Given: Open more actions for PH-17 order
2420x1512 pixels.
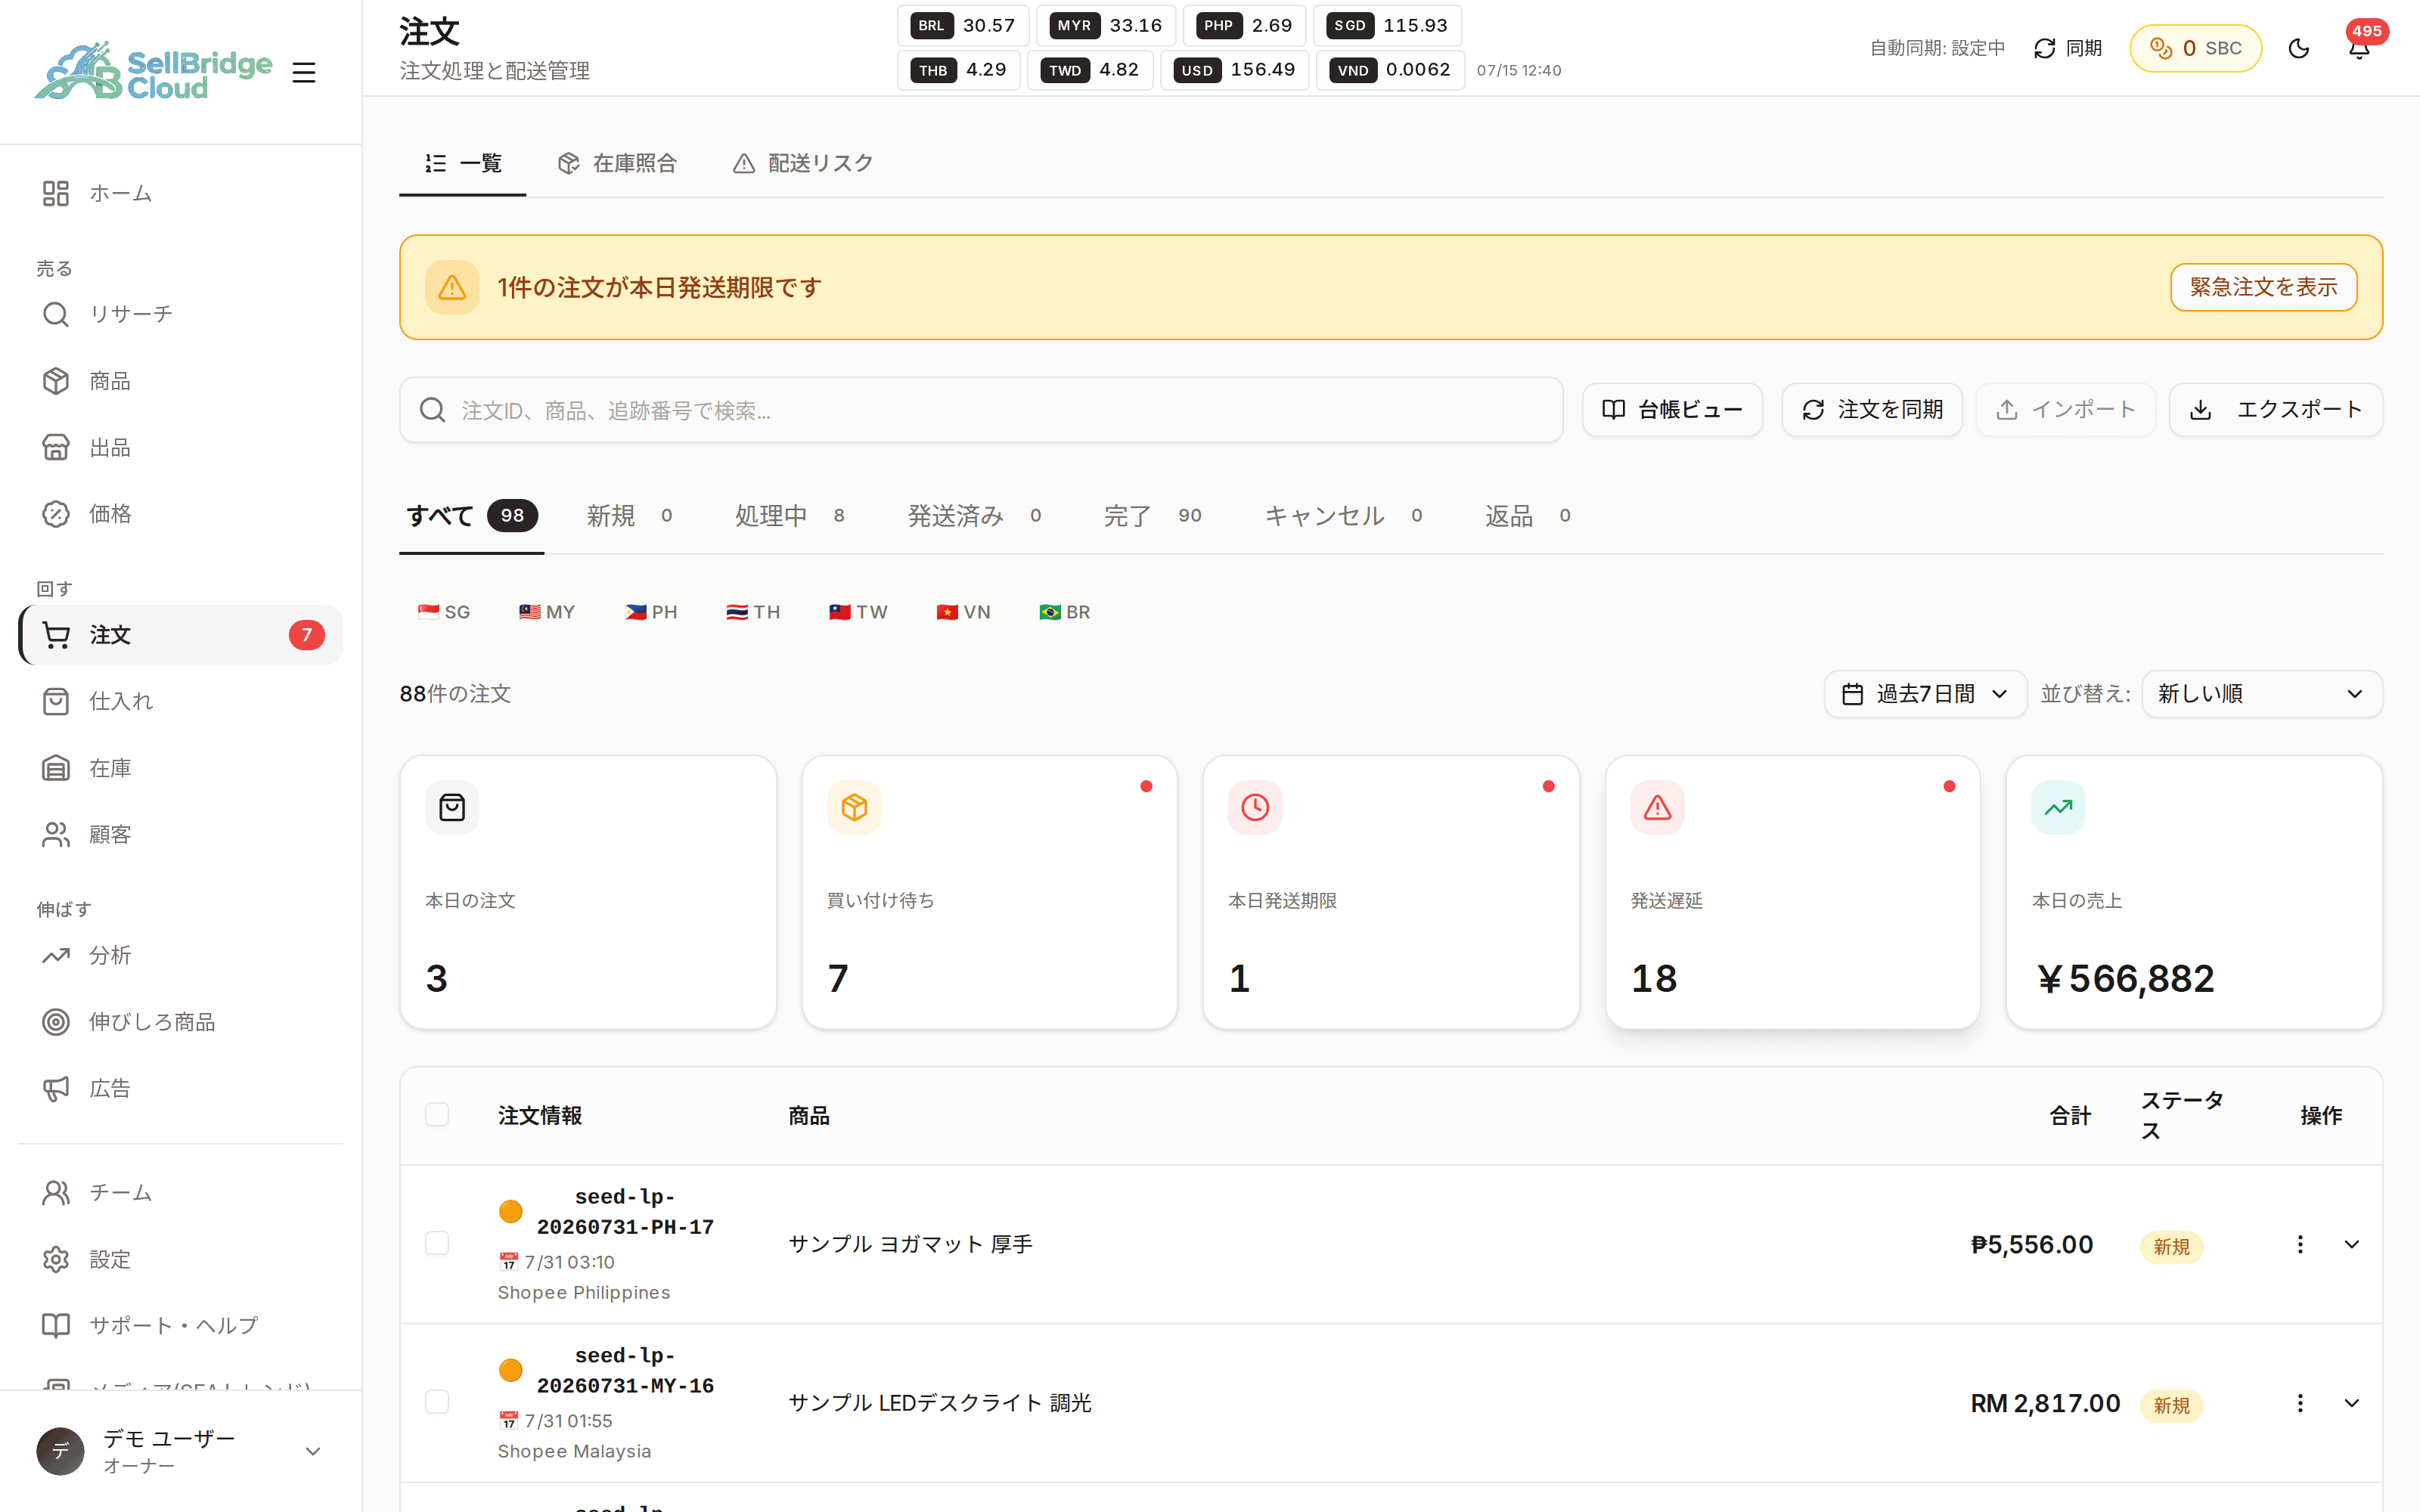Looking at the screenshot, I should [x=2300, y=1244].
